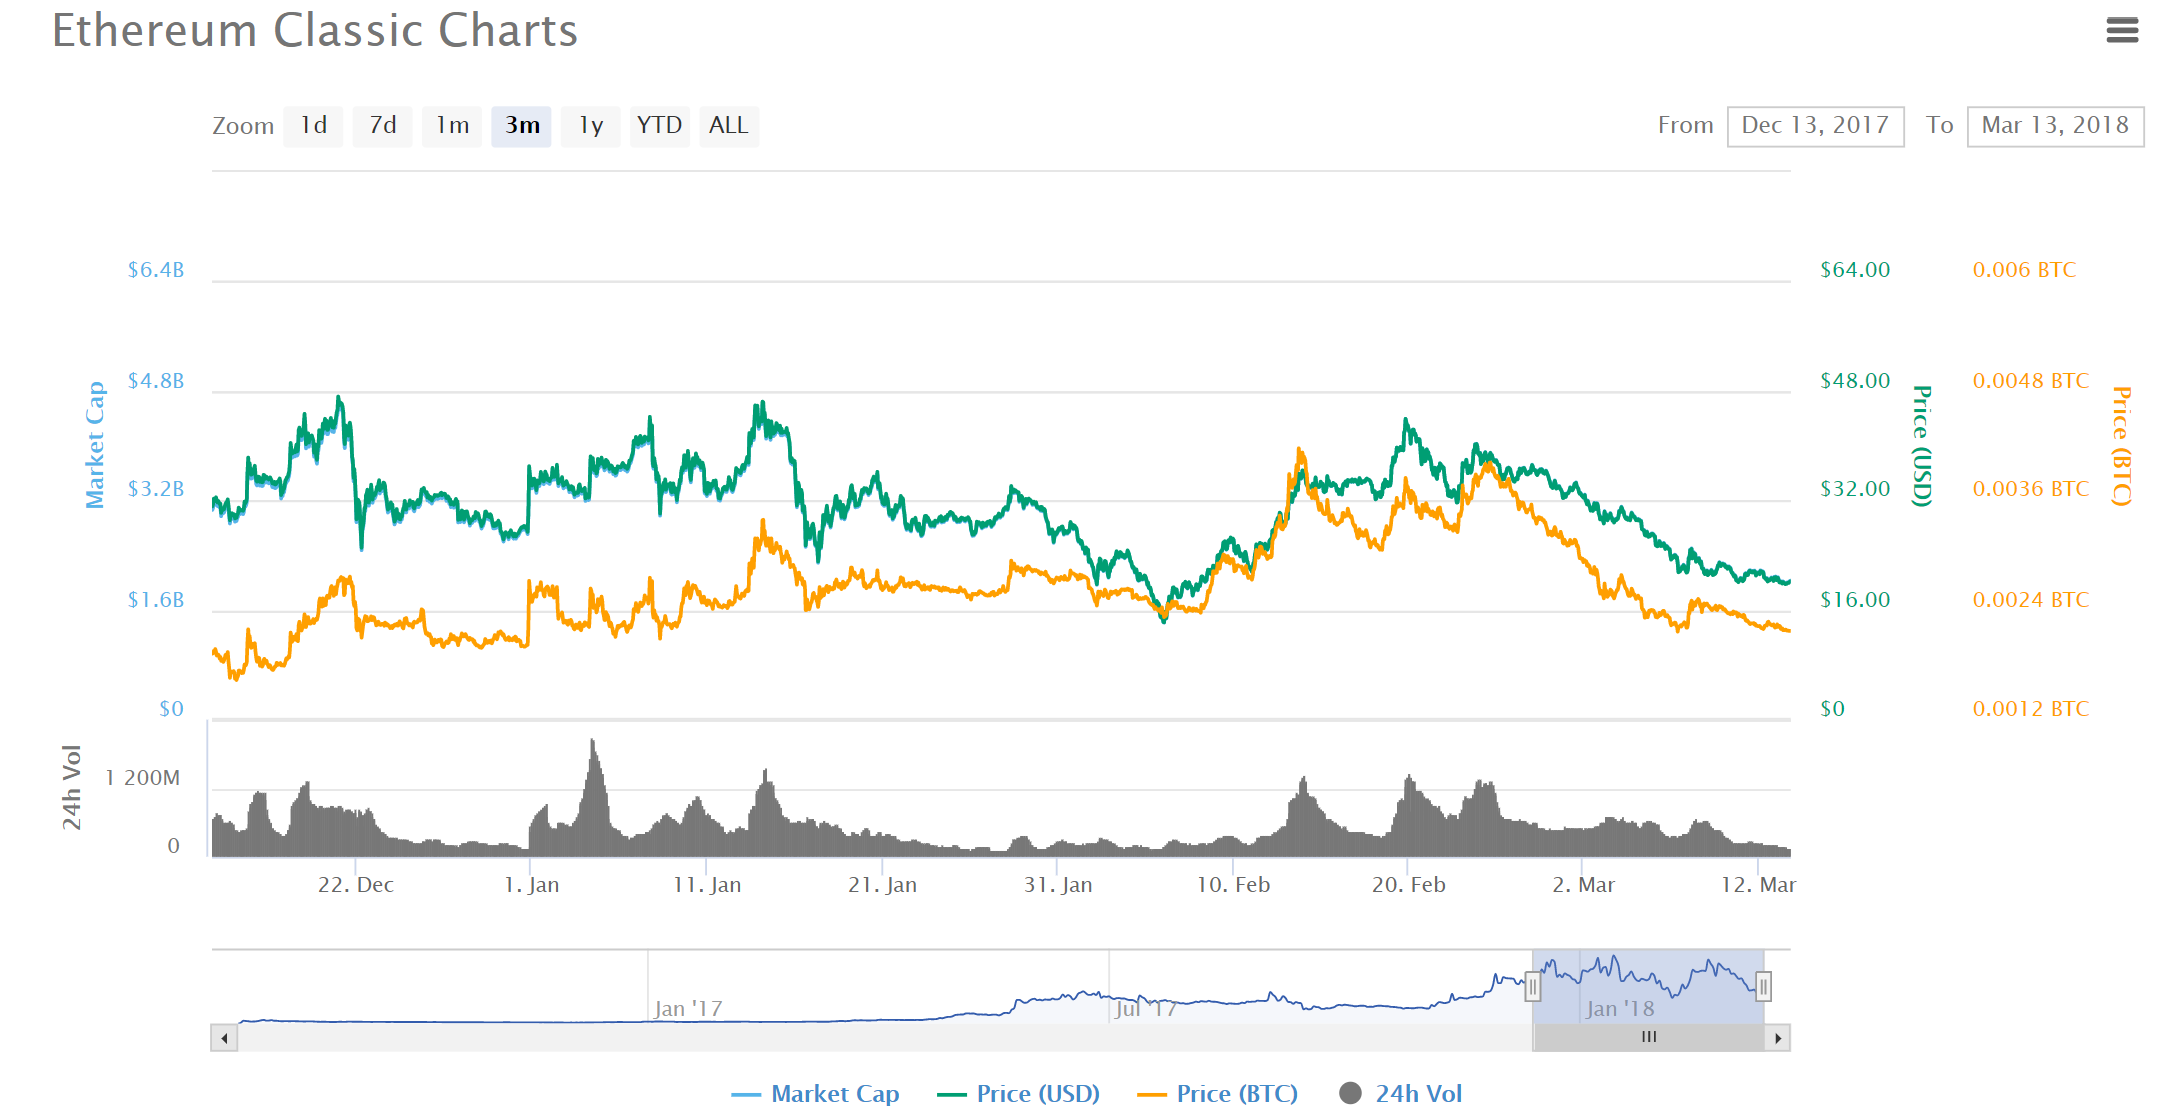Viewport: 2173px width, 1118px height.
Task: Click the $64.00 USD axis label
Action: 1855,270
